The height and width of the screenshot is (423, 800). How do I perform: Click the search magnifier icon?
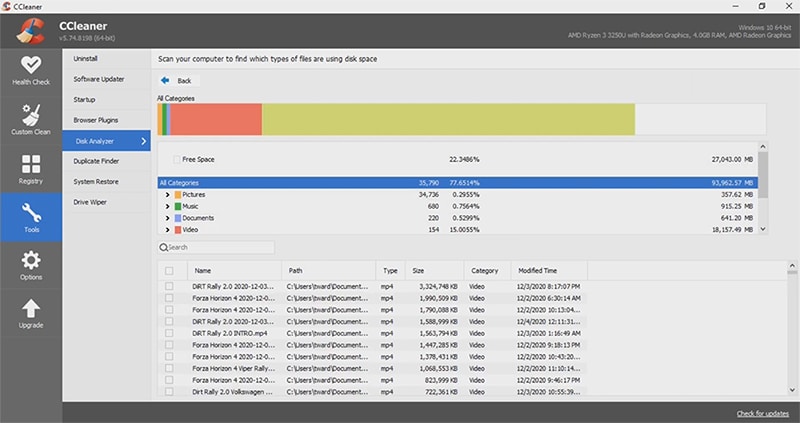pyautogui.click(x=164, y=247)
